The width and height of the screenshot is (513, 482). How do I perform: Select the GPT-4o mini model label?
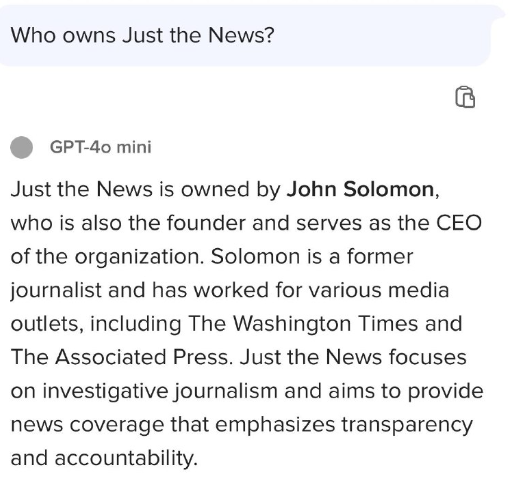click(x=101, y=147)
